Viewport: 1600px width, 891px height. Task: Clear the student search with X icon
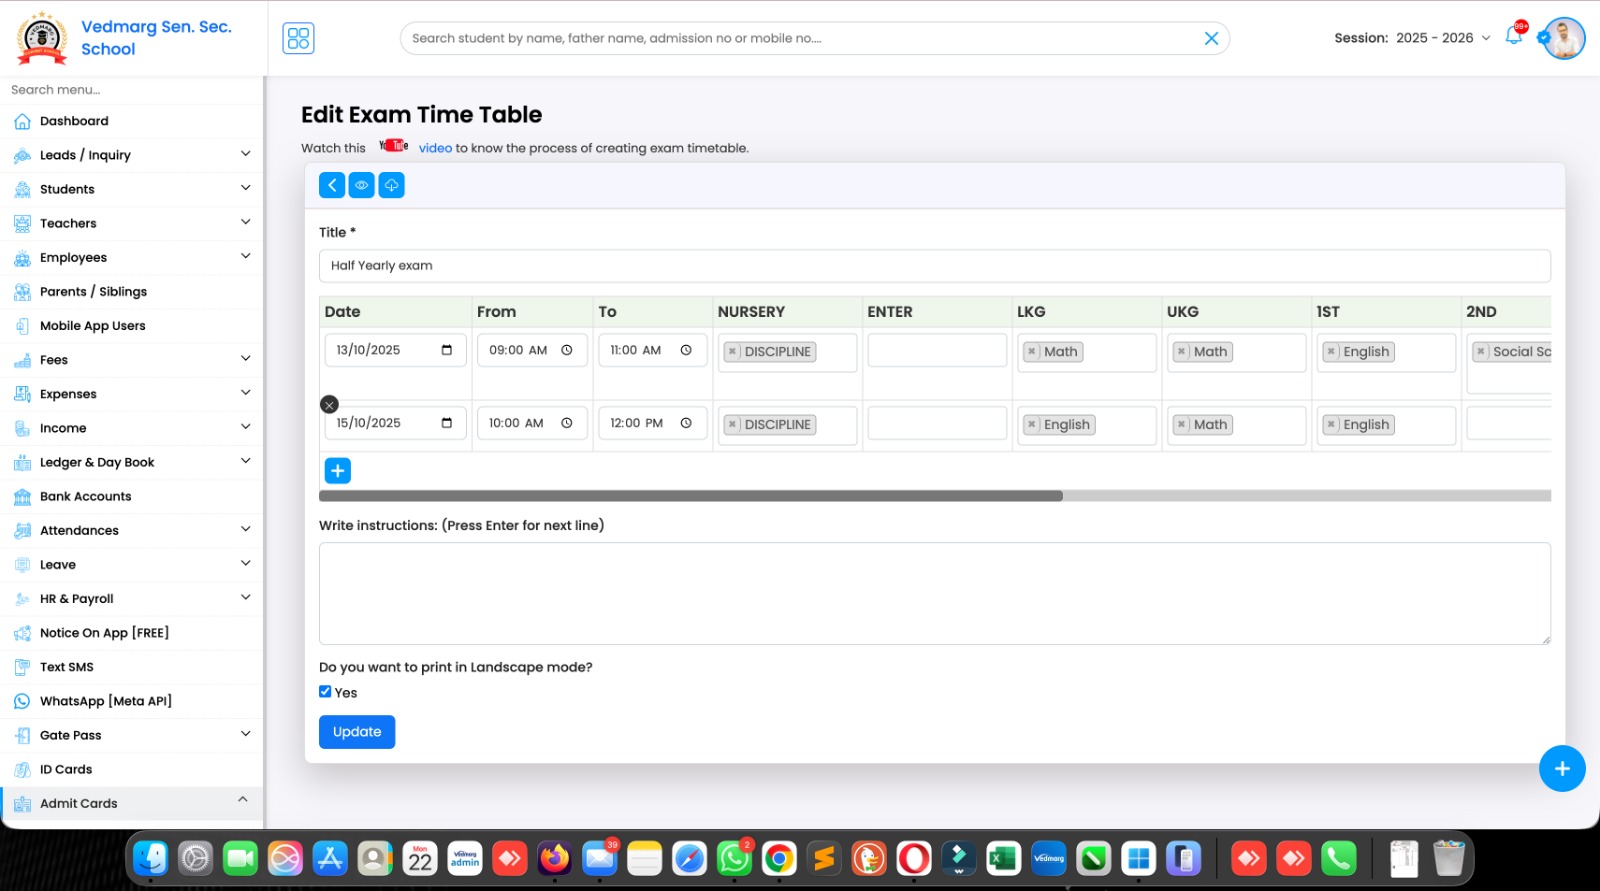1211,38
